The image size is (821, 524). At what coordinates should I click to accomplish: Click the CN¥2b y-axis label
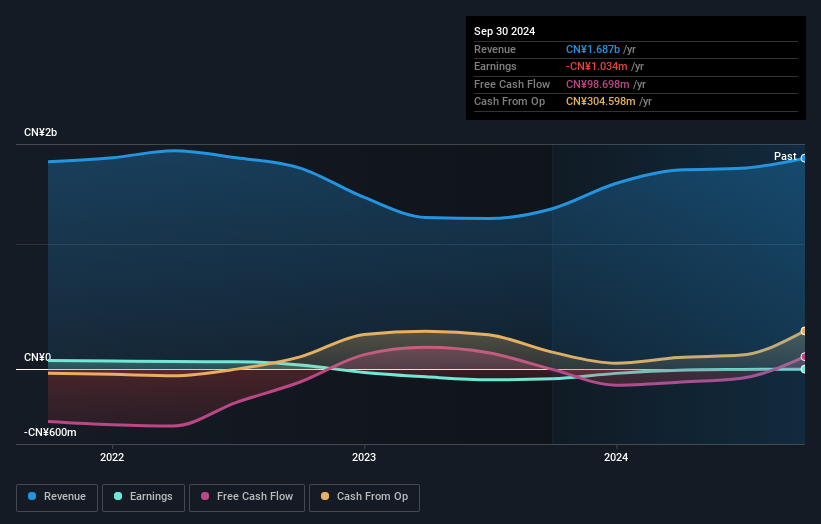pos(40,132)
